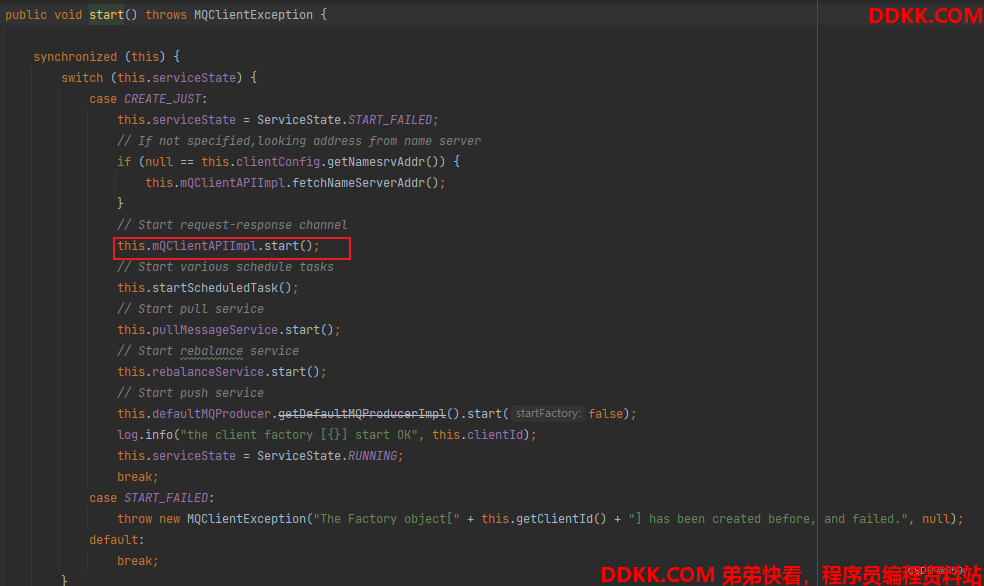Click the log.info call
984x586 pixels.
click(145, 435)
